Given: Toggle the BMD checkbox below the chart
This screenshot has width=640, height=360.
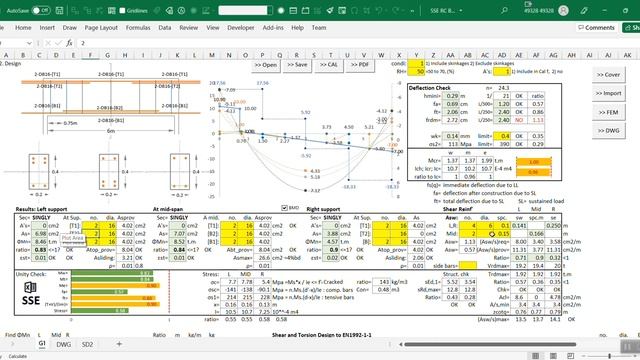Looking at the screenshot, I should (284, 208).
